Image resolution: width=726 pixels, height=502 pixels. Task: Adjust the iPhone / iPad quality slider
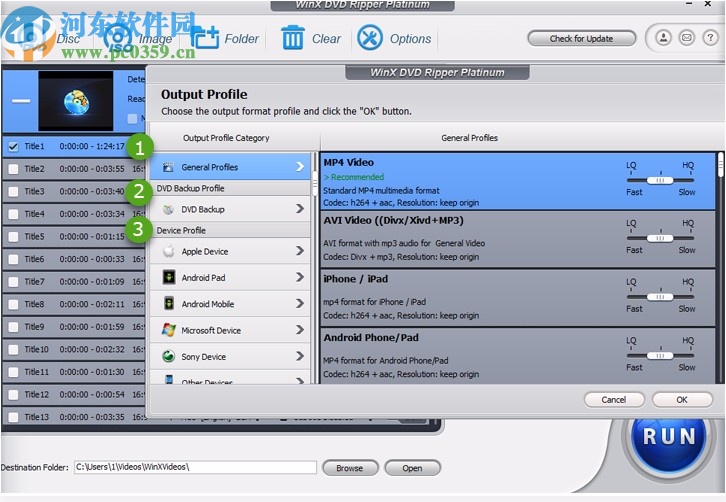click(x=660, y=297)
